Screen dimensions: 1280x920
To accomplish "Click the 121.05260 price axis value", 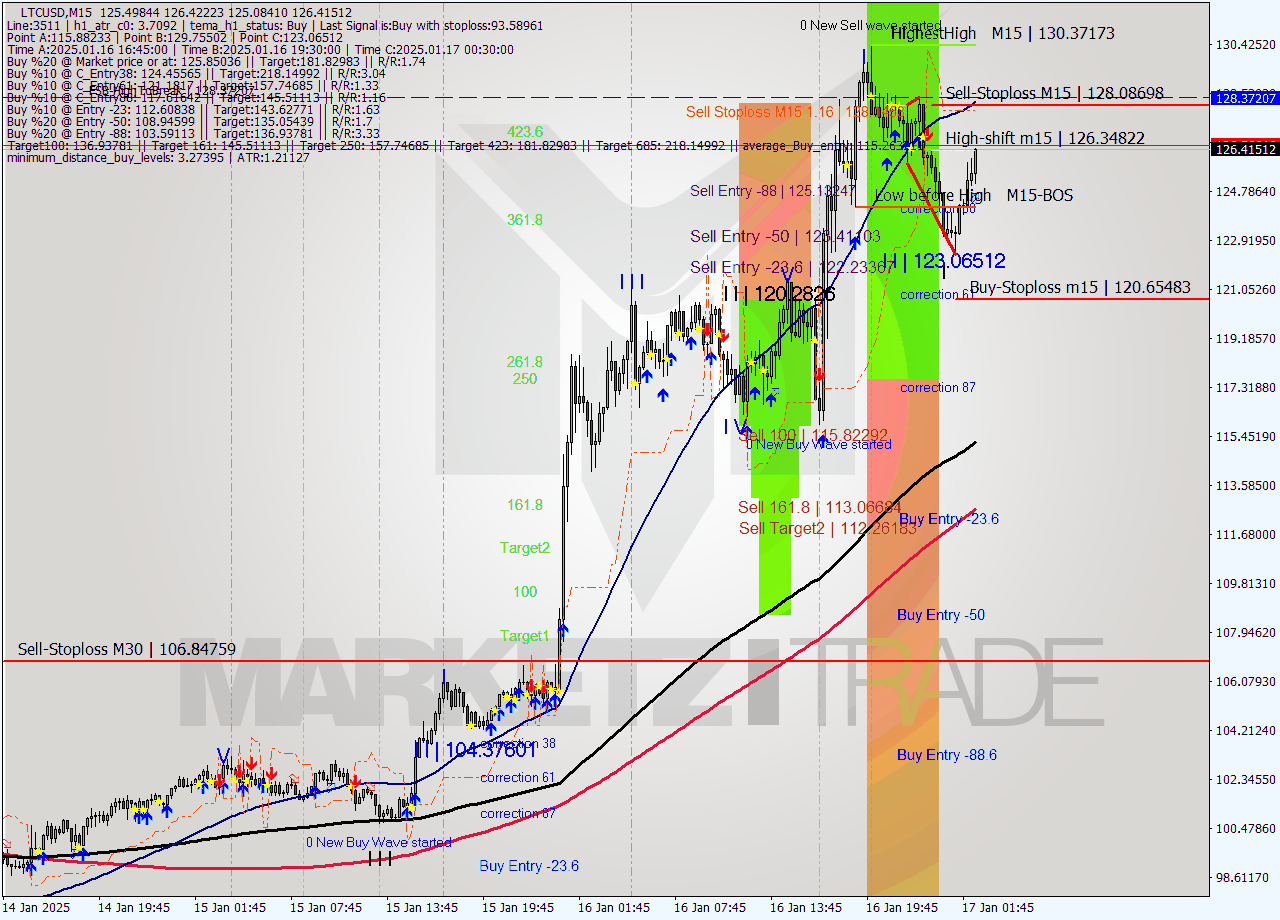I will coord(1245,290).
